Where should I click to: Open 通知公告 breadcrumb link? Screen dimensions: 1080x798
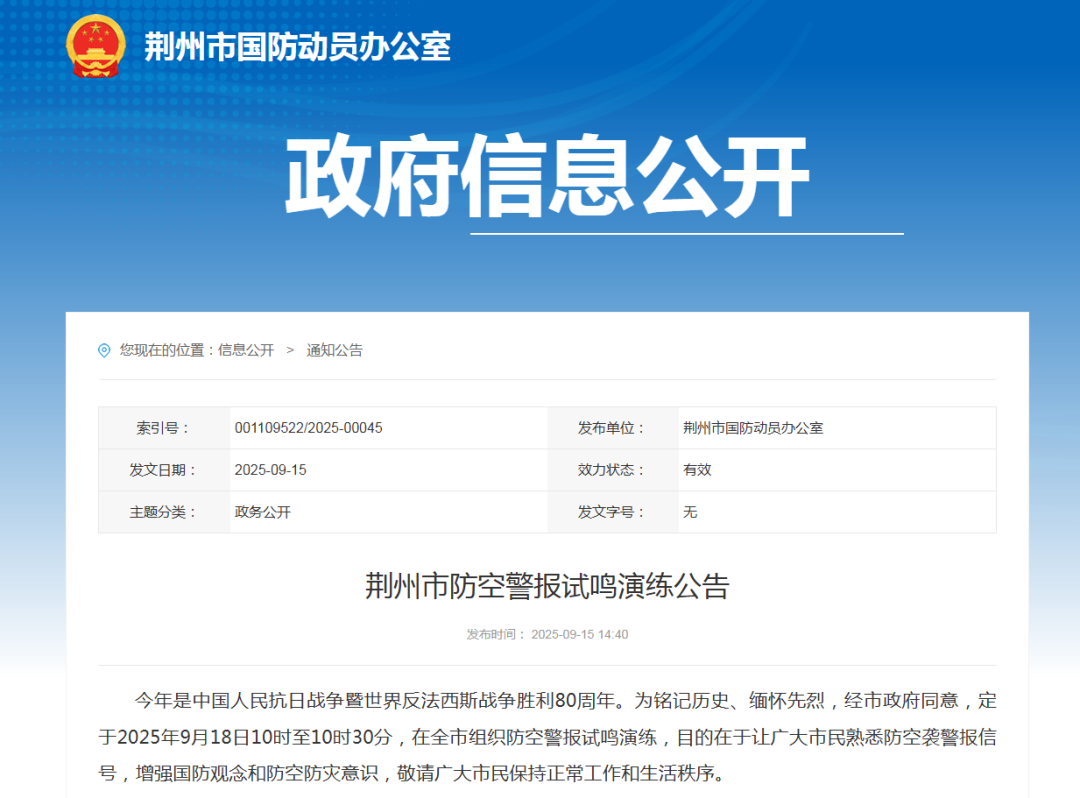coord(334,350)
